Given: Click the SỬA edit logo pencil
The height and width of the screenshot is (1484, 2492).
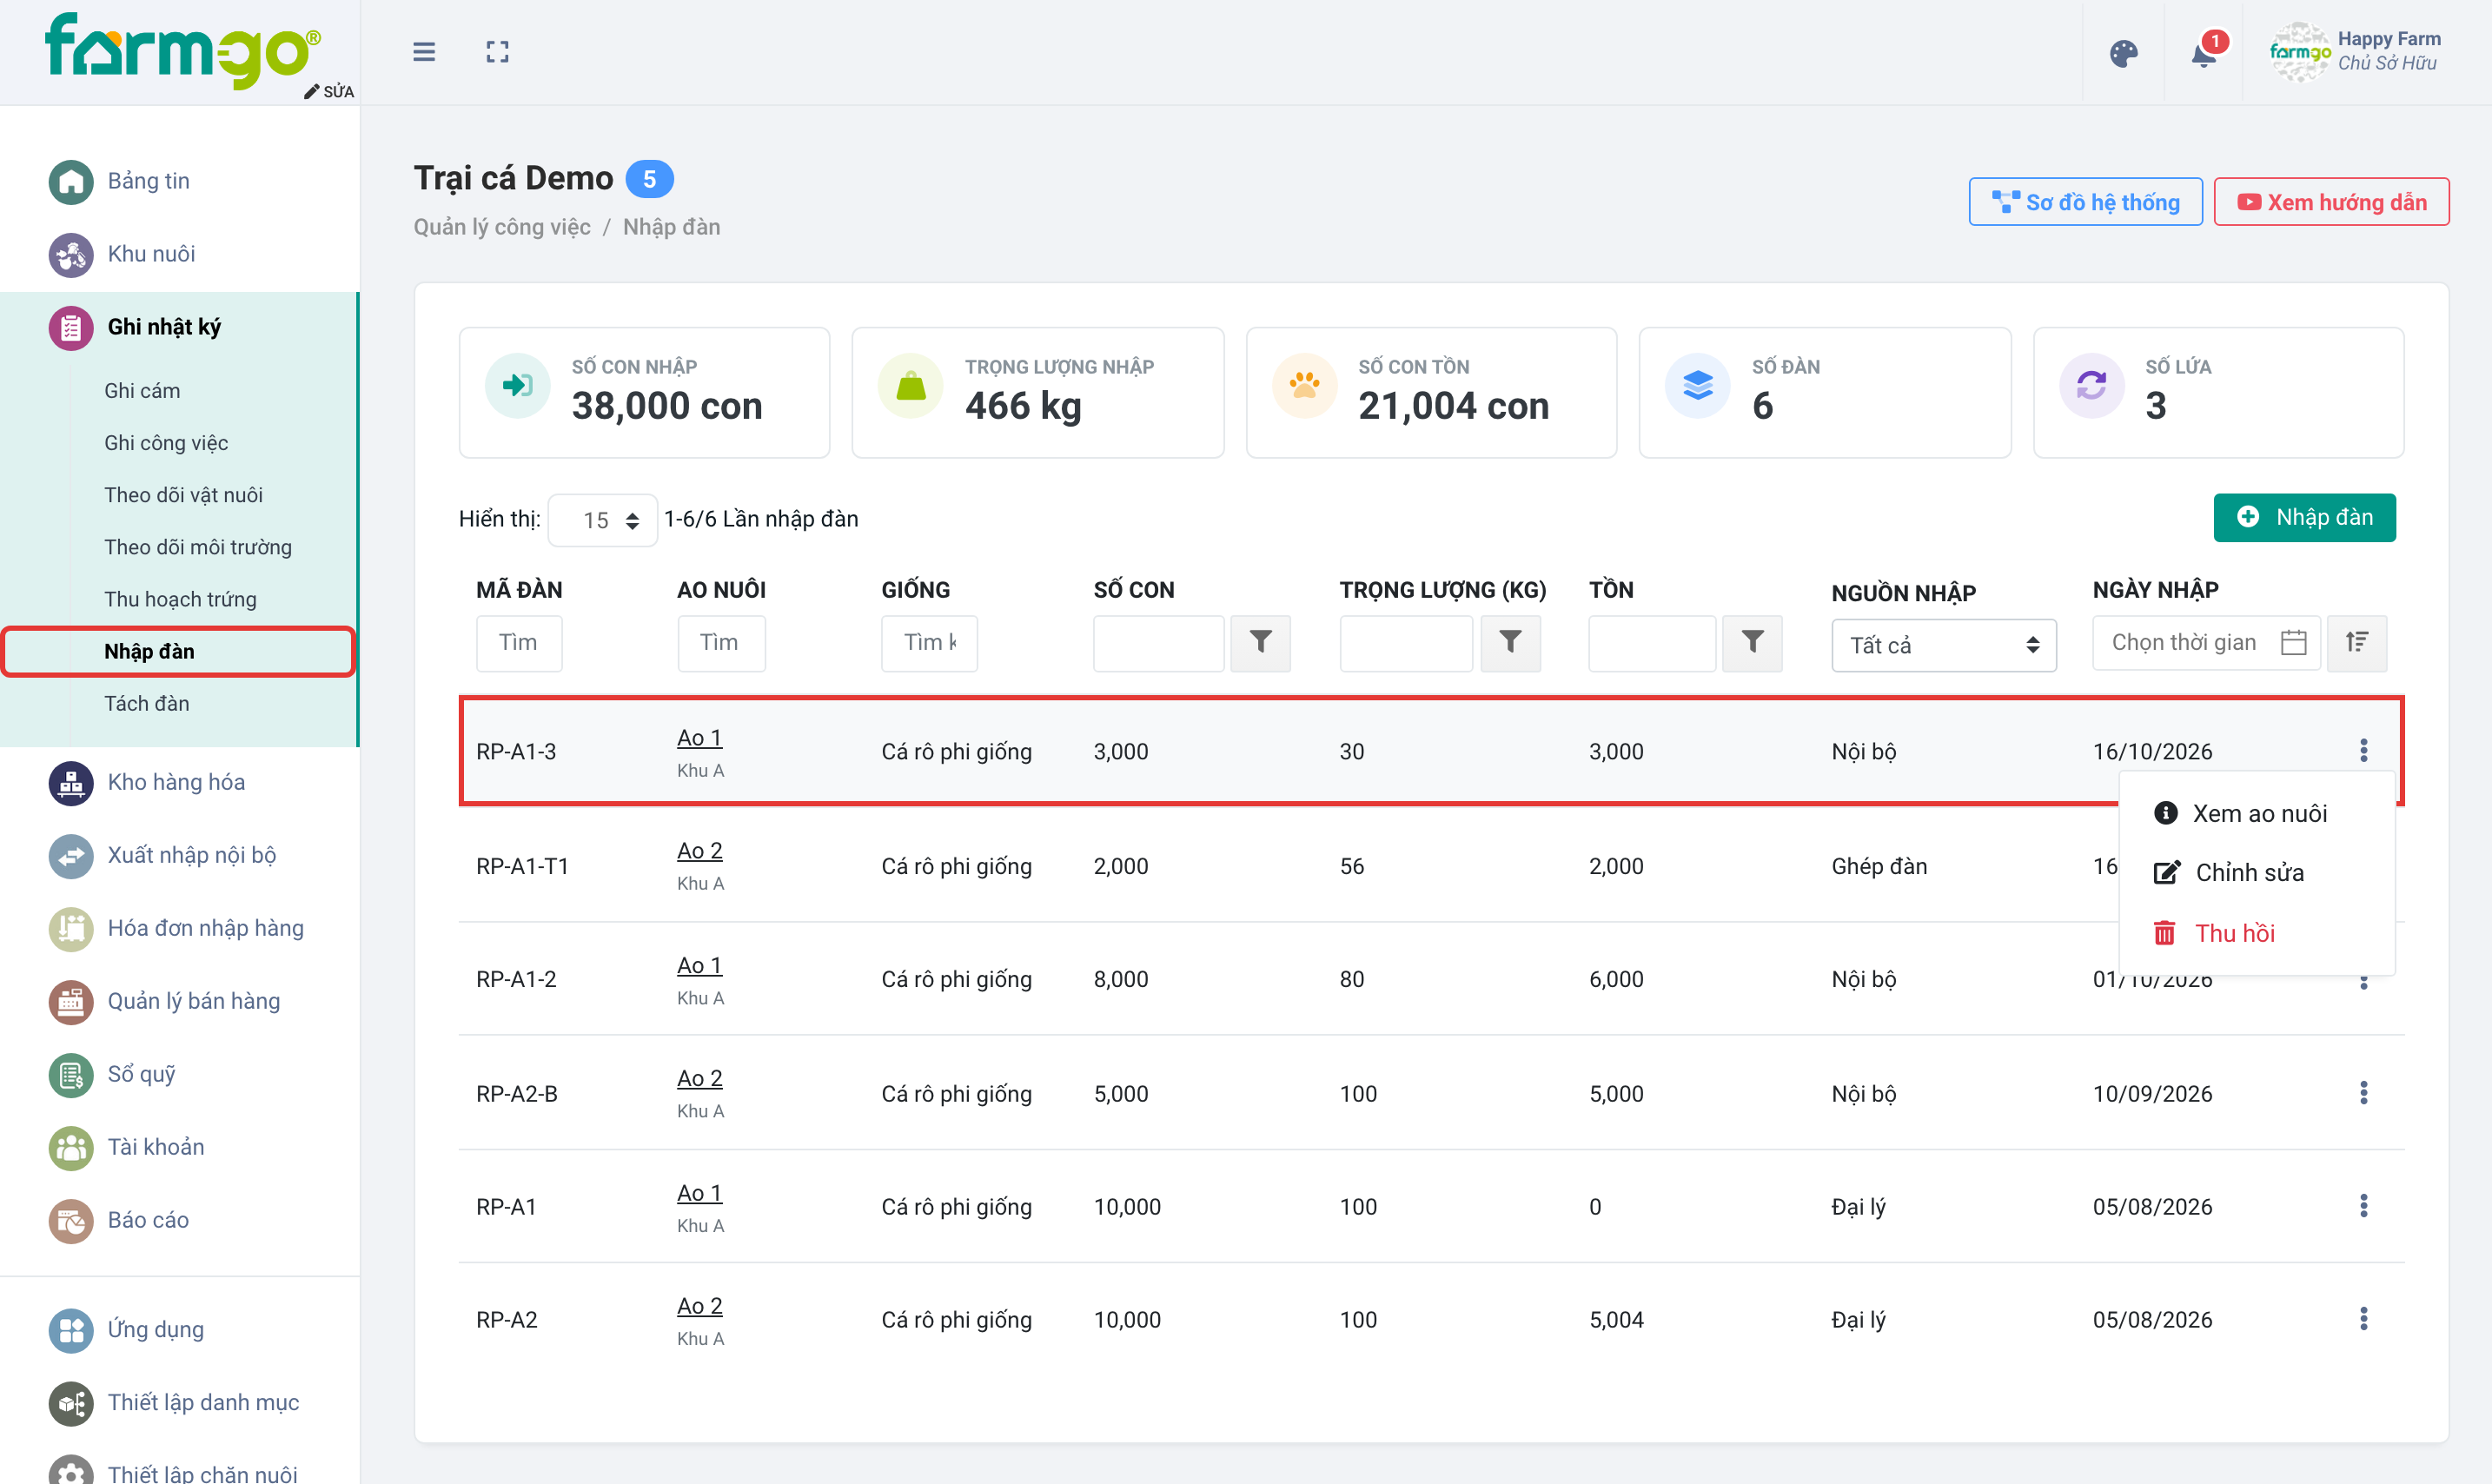Looking at the screenshot, I should point(329,91).
